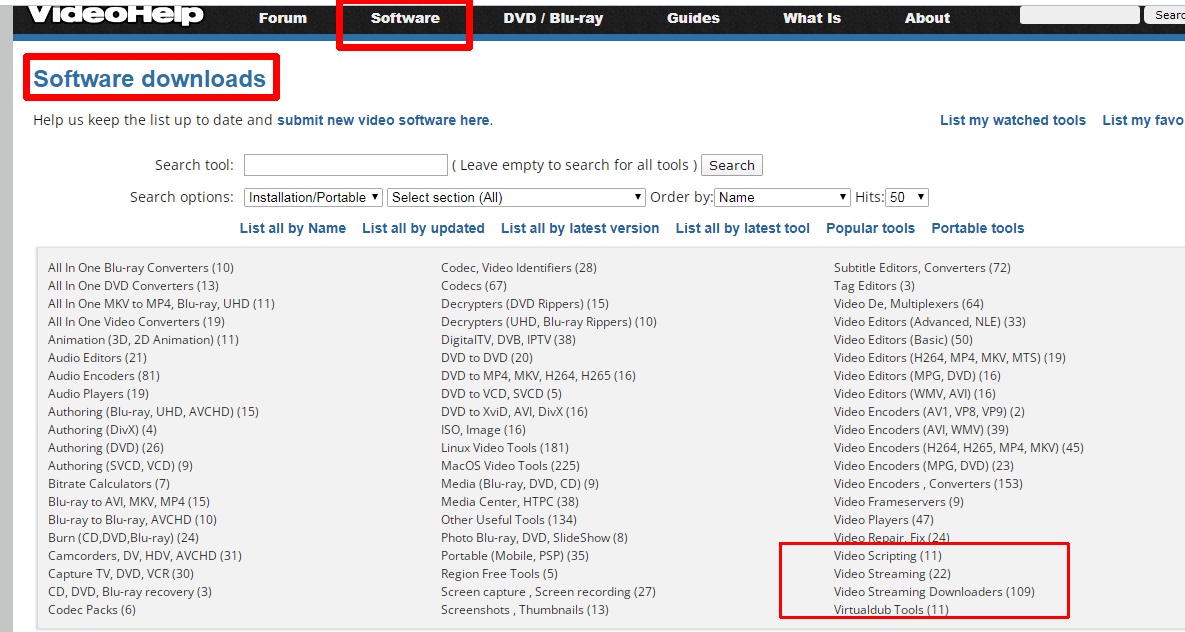Screen dimensions: 1185x632
Task: Focus the site search box in header
Action: click(x=1079, y=15)
